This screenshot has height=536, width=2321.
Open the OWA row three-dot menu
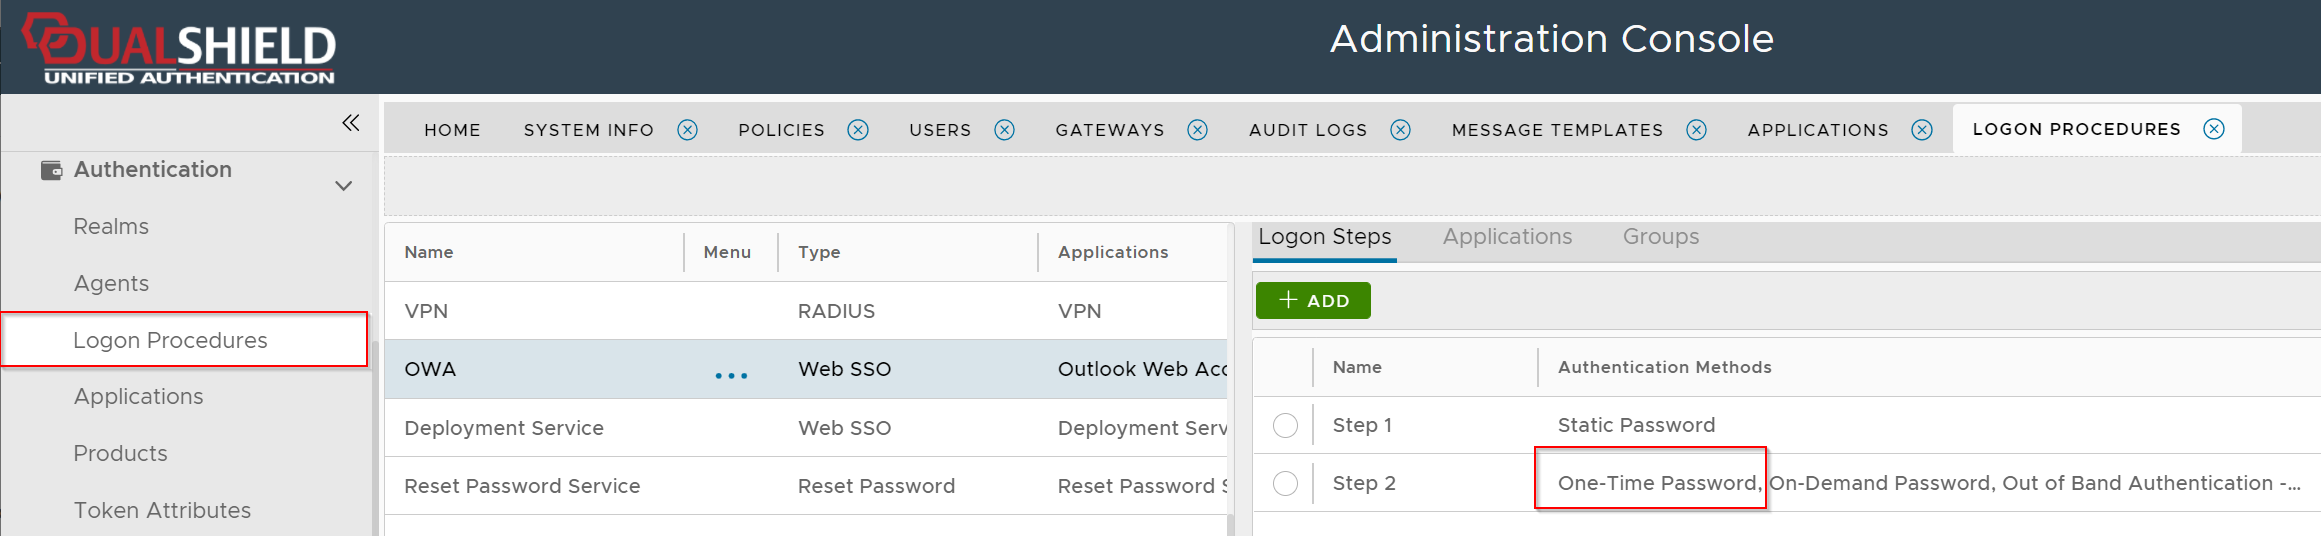pos(731,375)
